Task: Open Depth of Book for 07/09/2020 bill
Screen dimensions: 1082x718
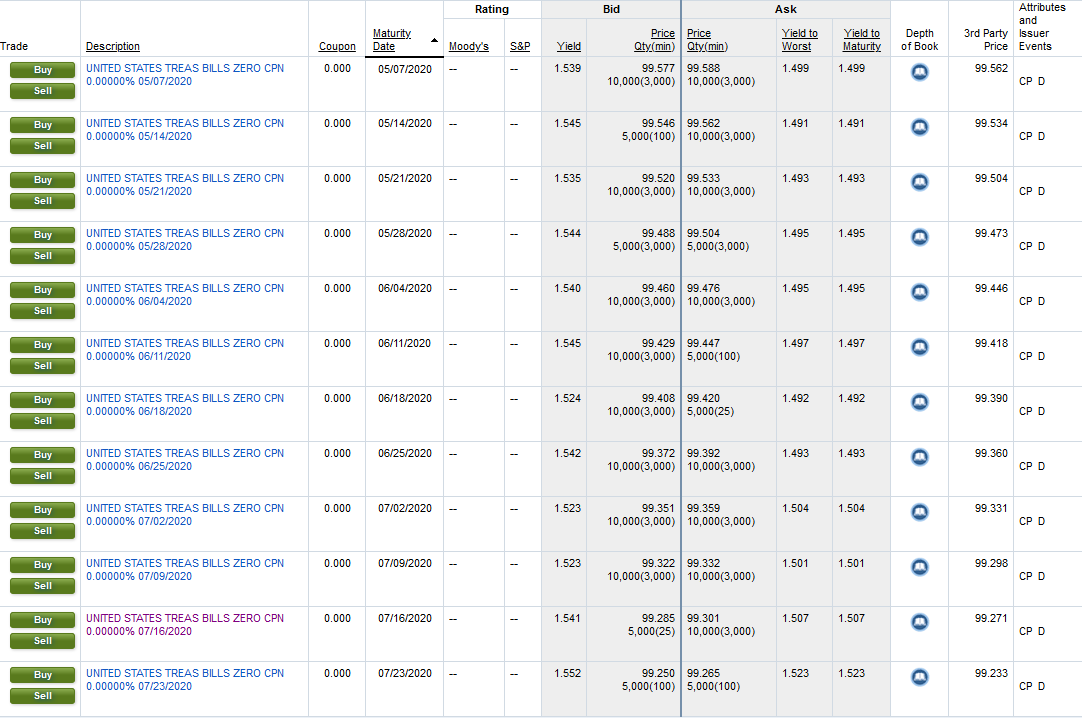Action: pyautogui.click(x=919, y=567)
